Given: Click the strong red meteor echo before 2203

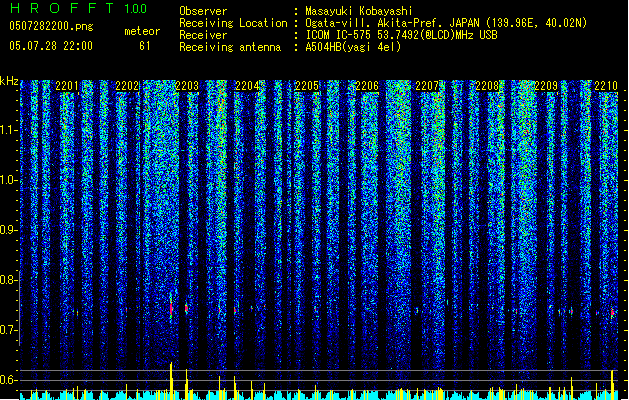Looking at the screenshot, I should (171, 308).
